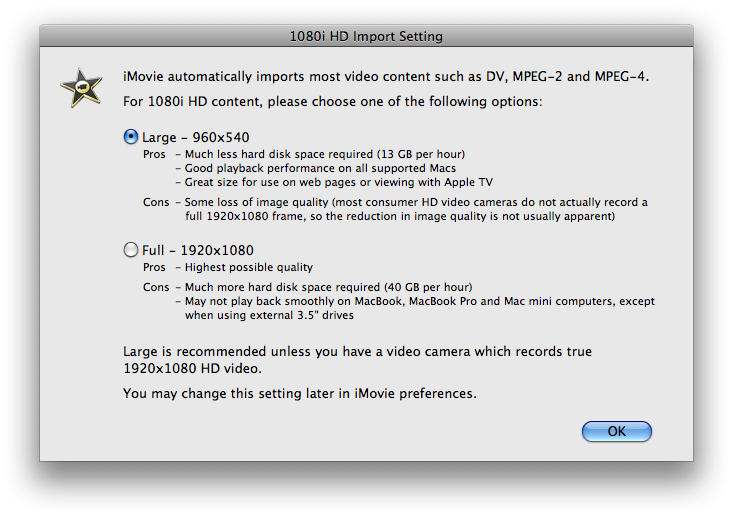Select the Full 1920x1080 radio button
Viewport: 733px width, 516px height.
coord(131,250)
